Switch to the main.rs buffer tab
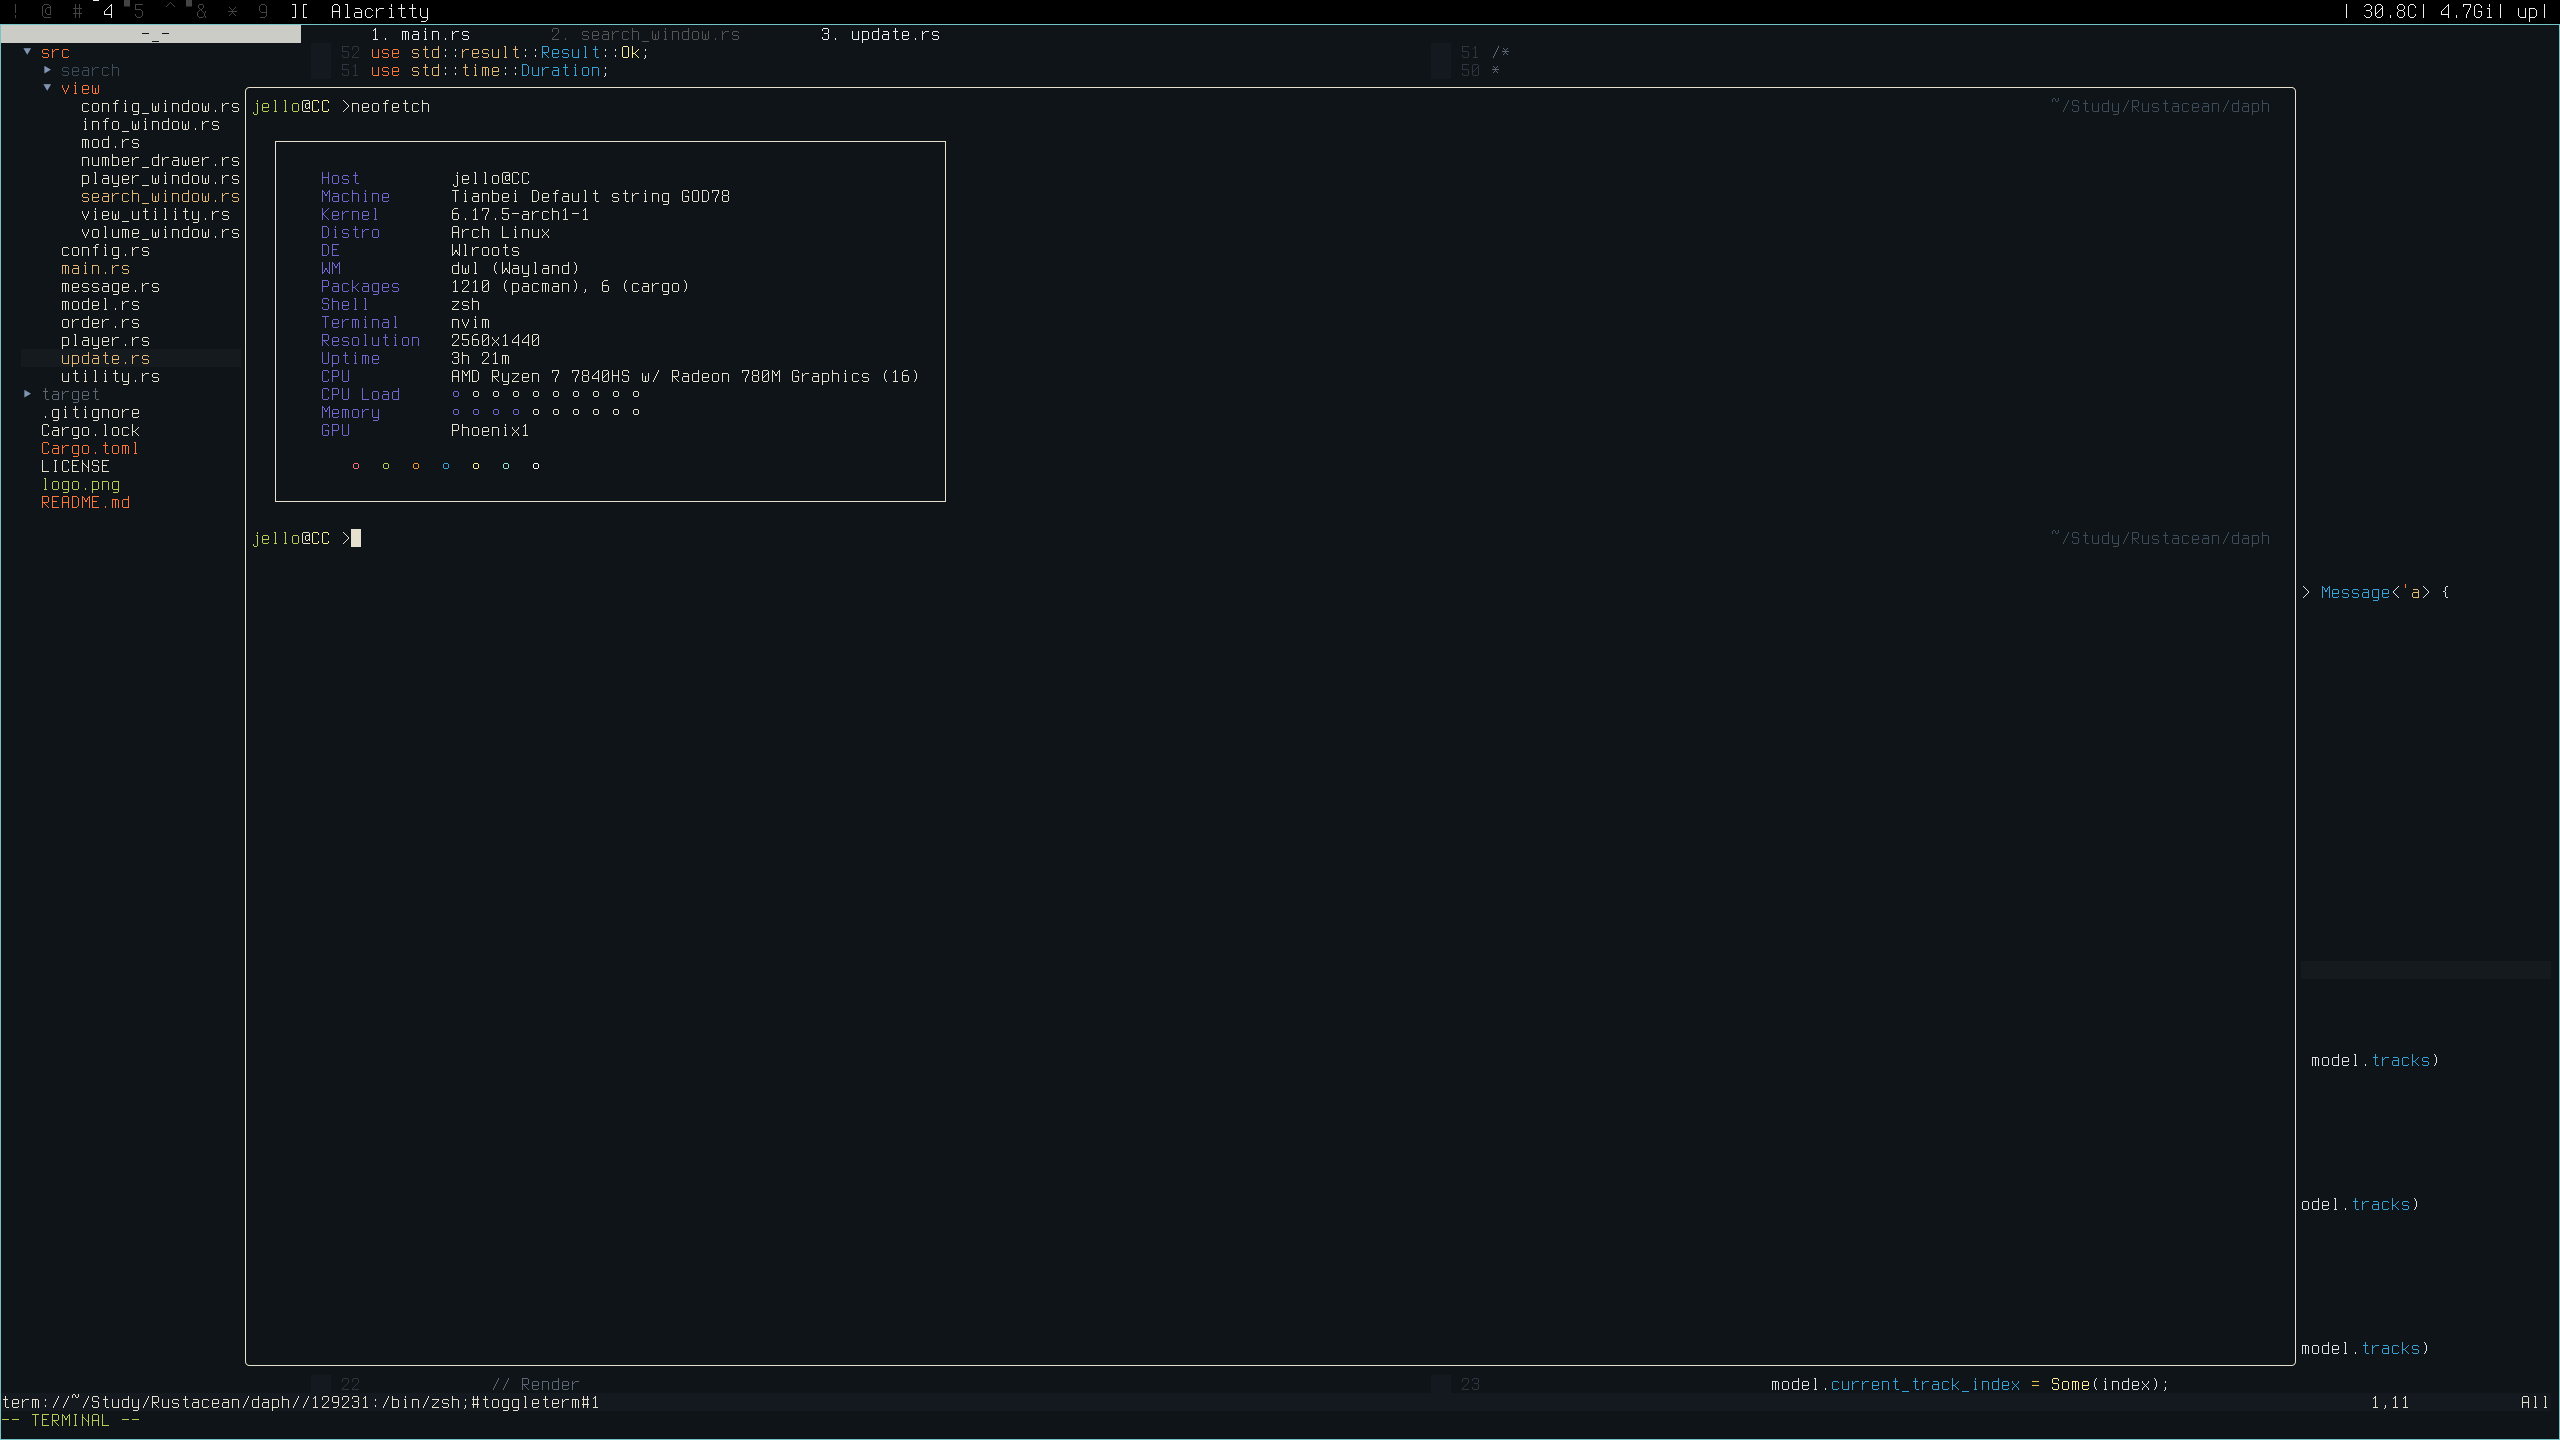 [x=420, y=34]
